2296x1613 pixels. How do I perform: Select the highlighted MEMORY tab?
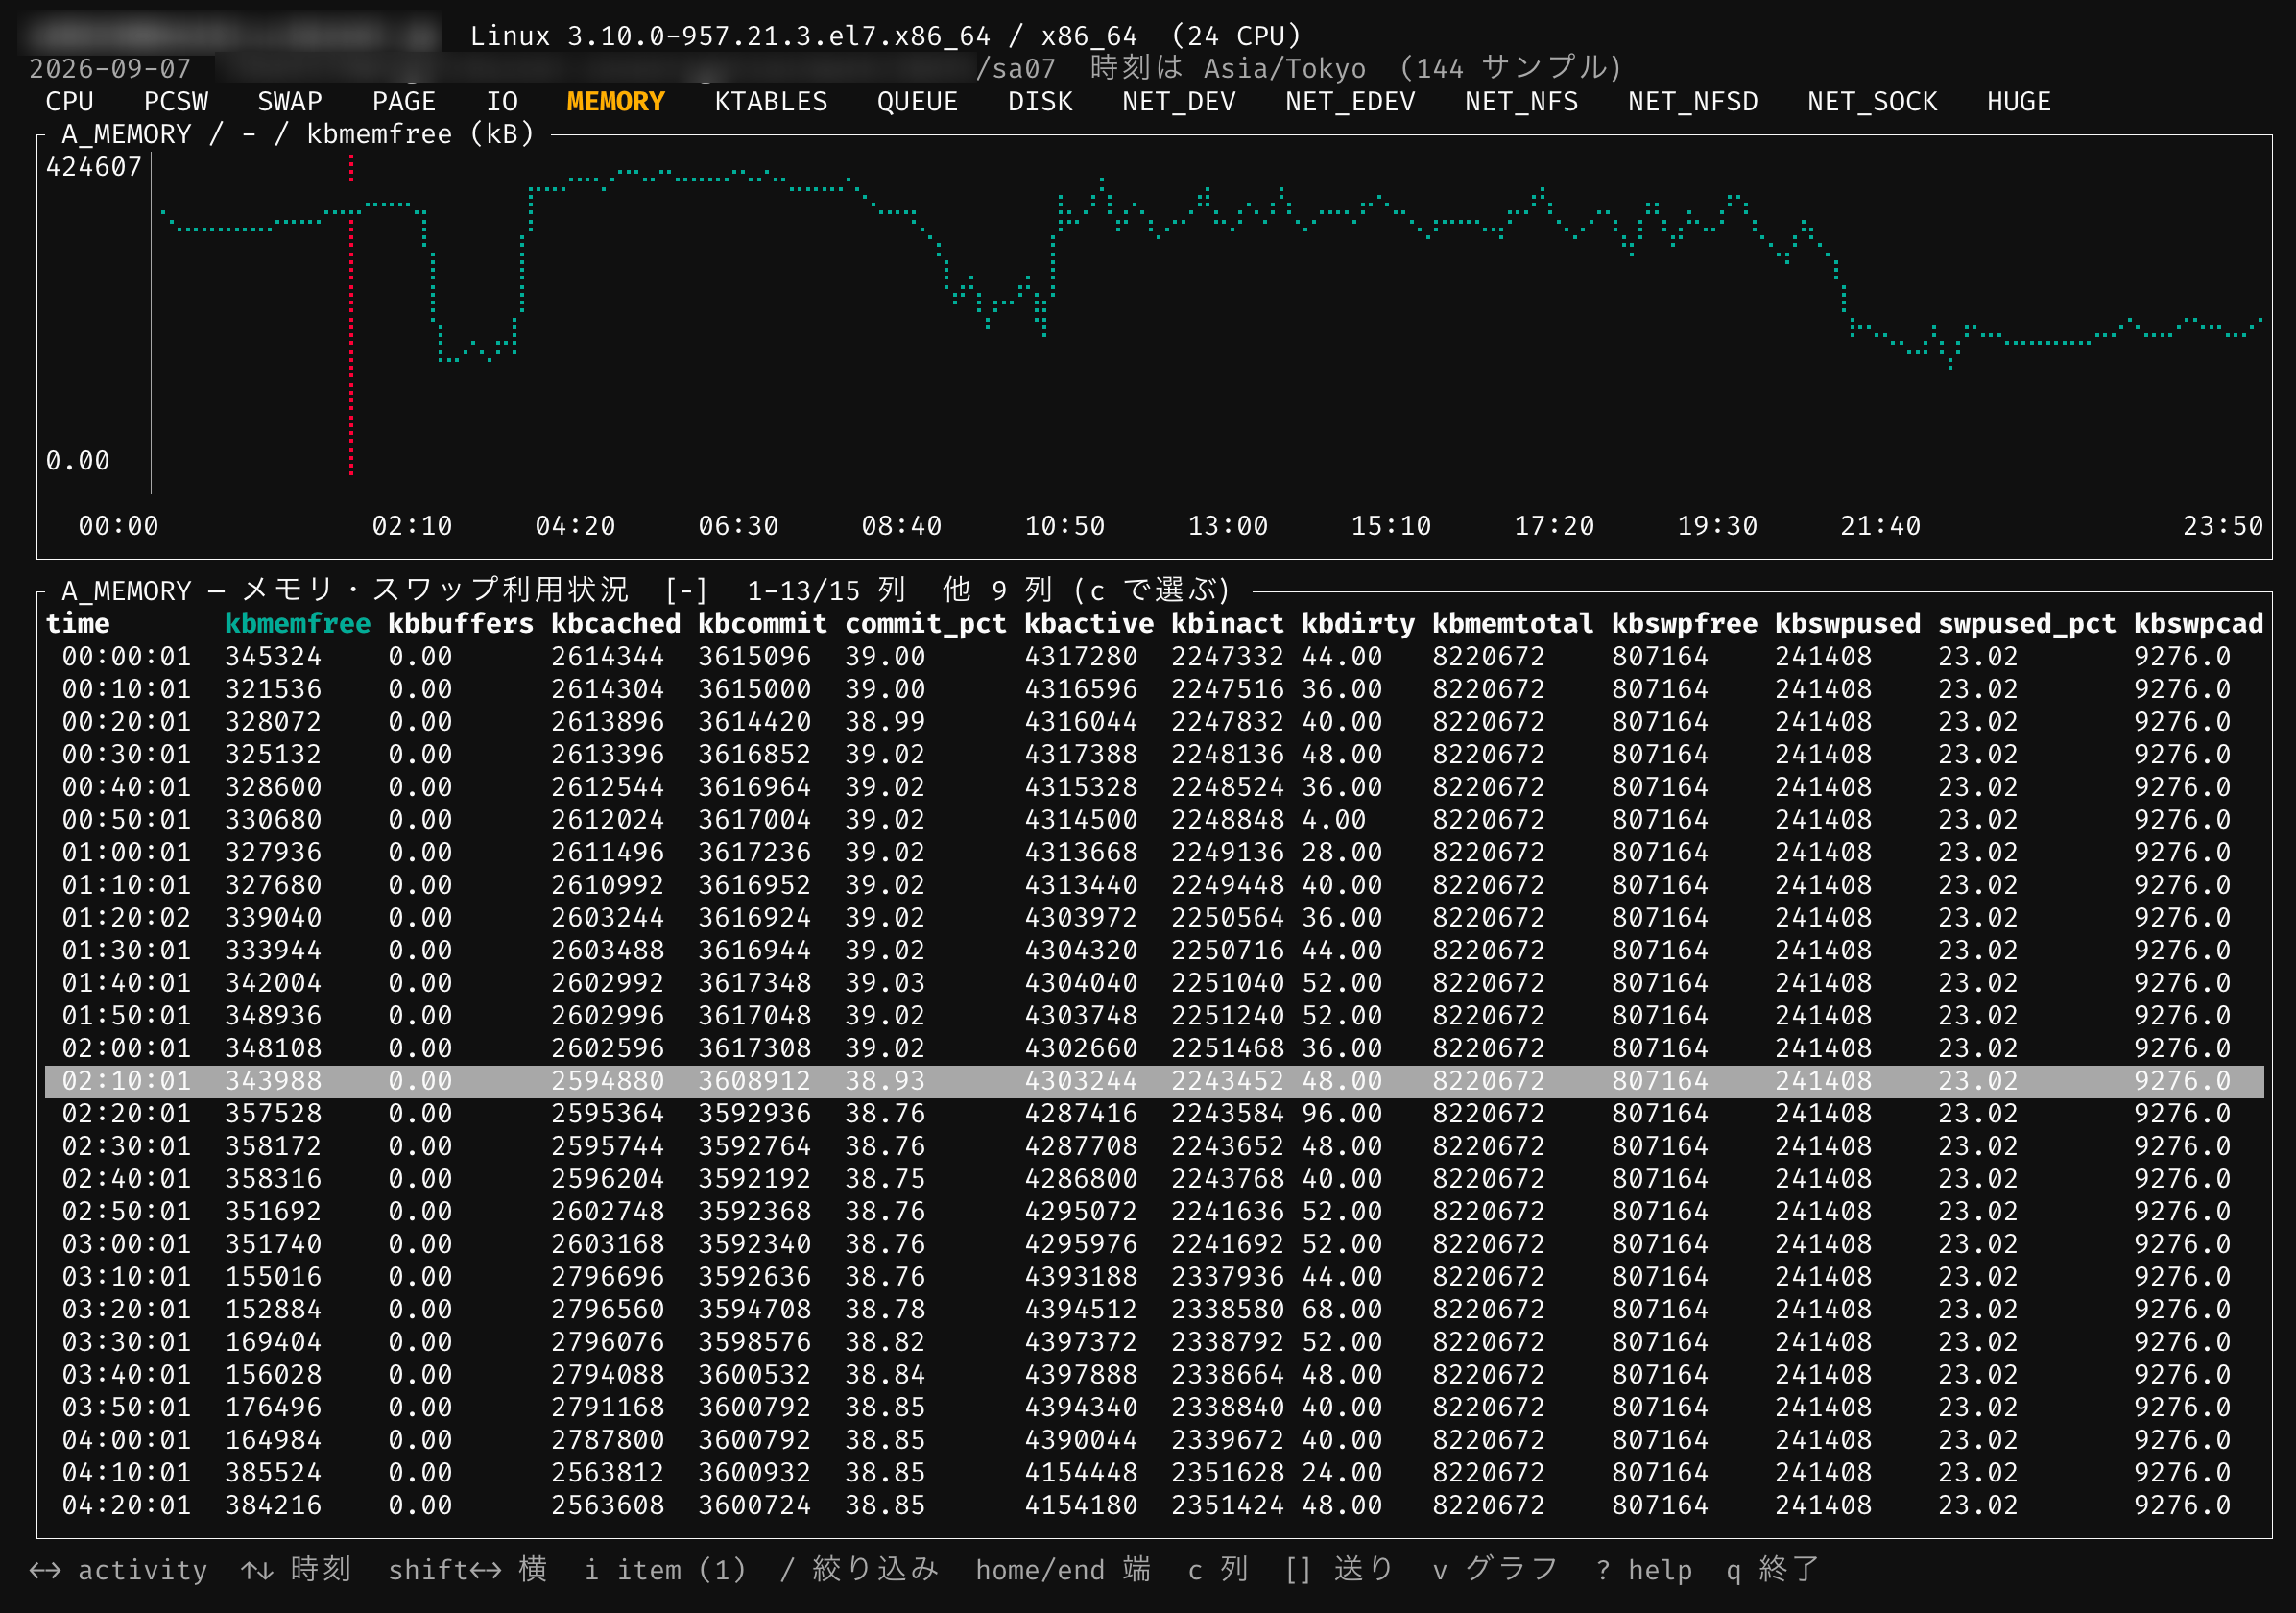(x=615, y=101)
